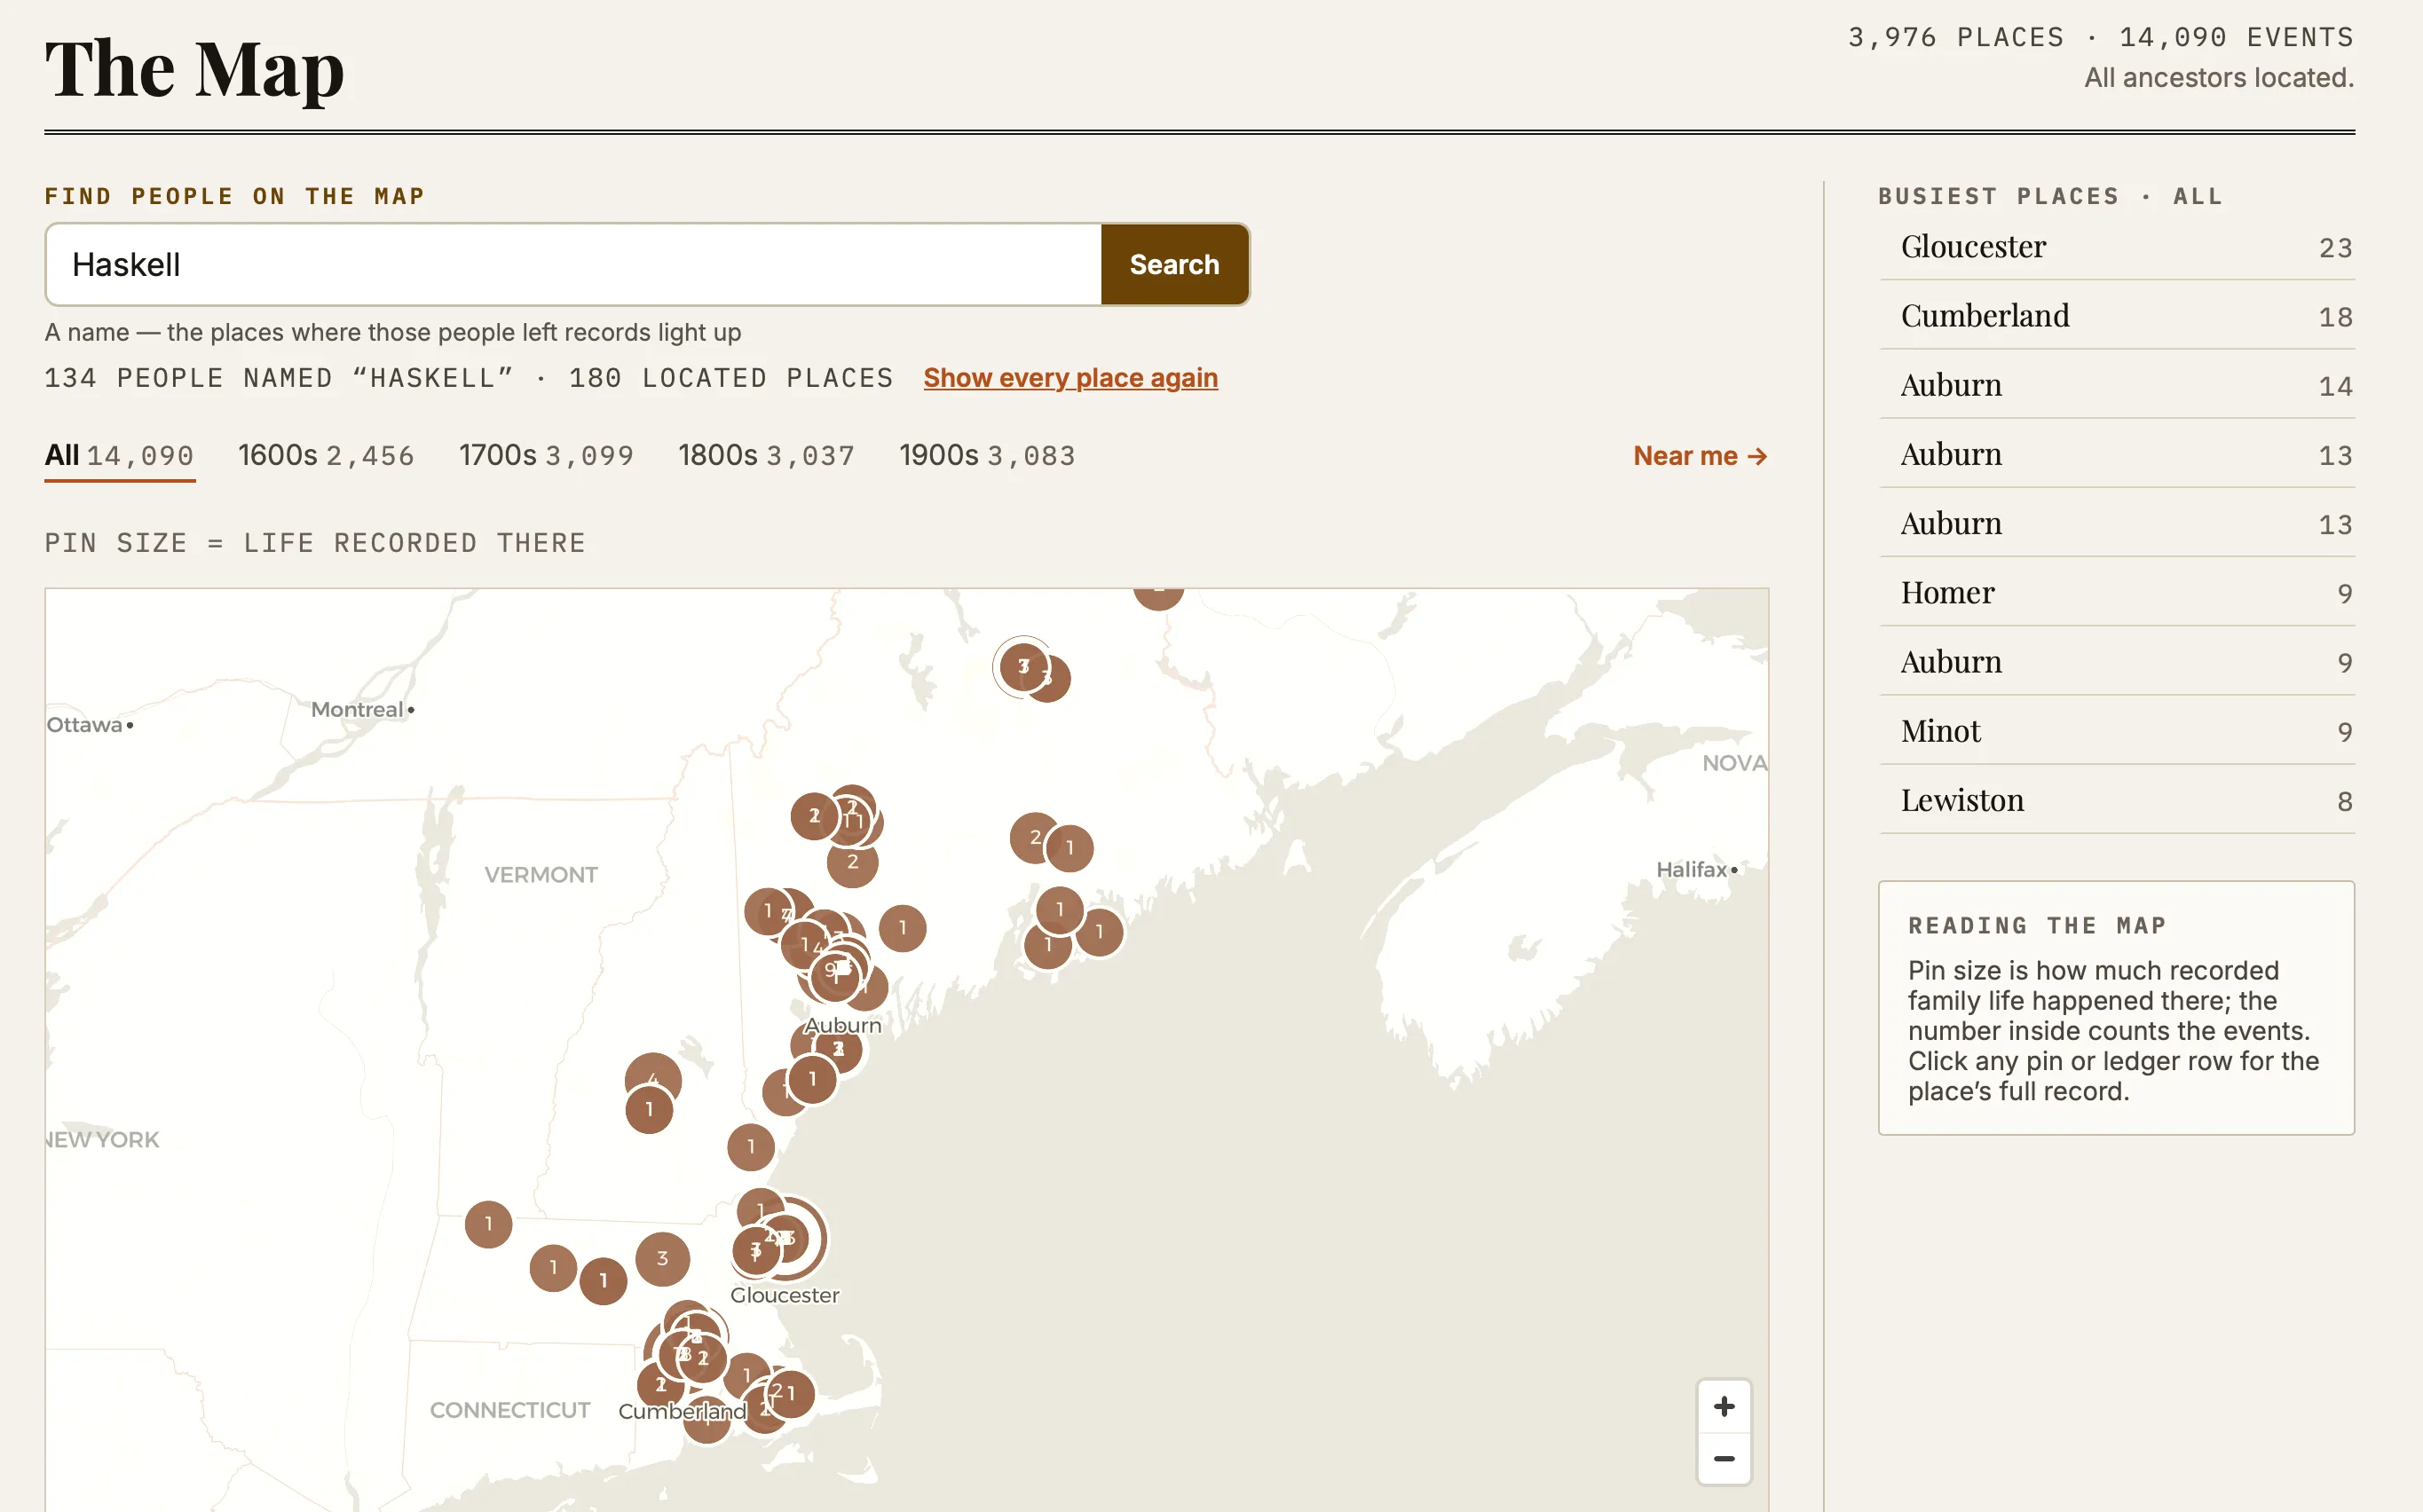Open the Minot row in busiest places
This screenshot has height=1512, width=2423.
2117,731
